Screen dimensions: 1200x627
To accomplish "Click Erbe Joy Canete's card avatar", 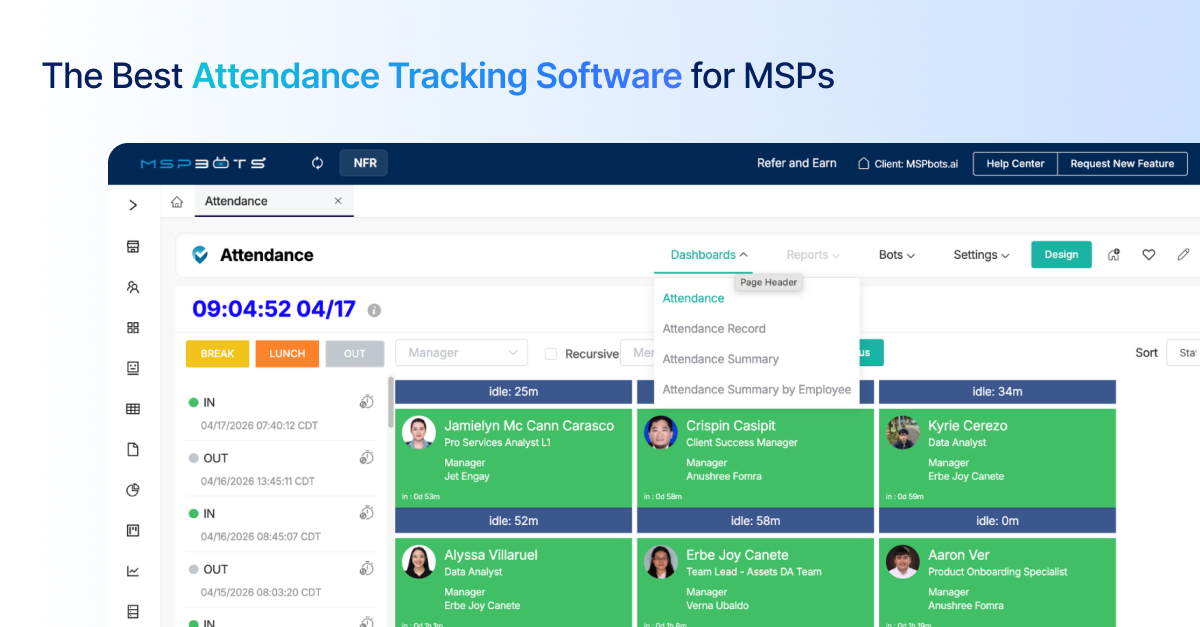I will [661, 562].
